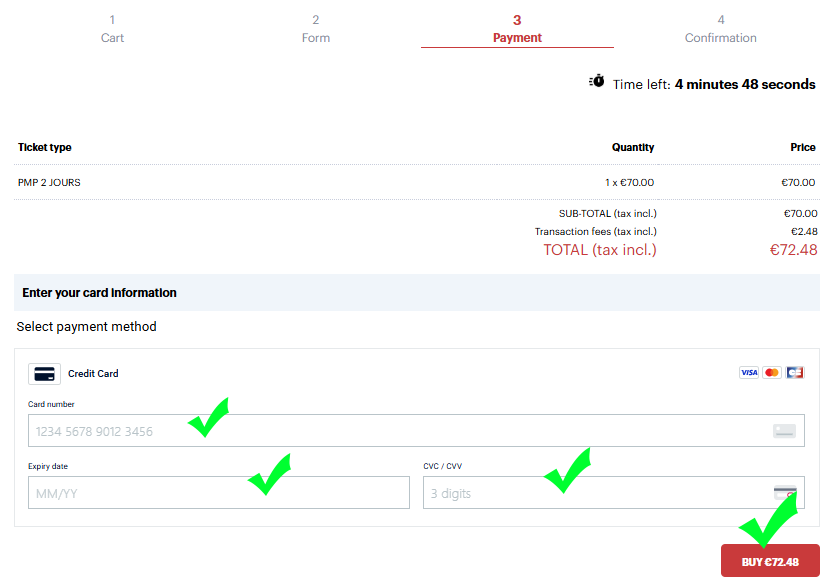The height and width of the screenshot is (580, 831).
Task: Select the Credit Card payment method label
Action: click(93, 374)
